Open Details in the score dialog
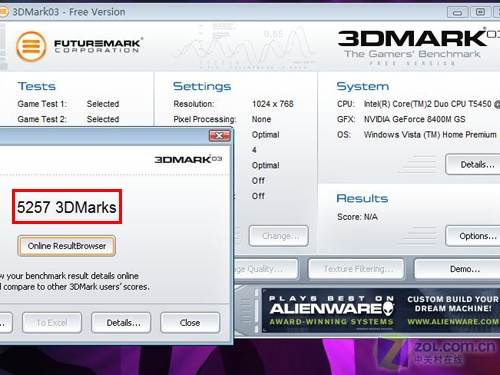The height and width of the screenshot is (375, 500). pyautogui.click(x=121, y=323)
